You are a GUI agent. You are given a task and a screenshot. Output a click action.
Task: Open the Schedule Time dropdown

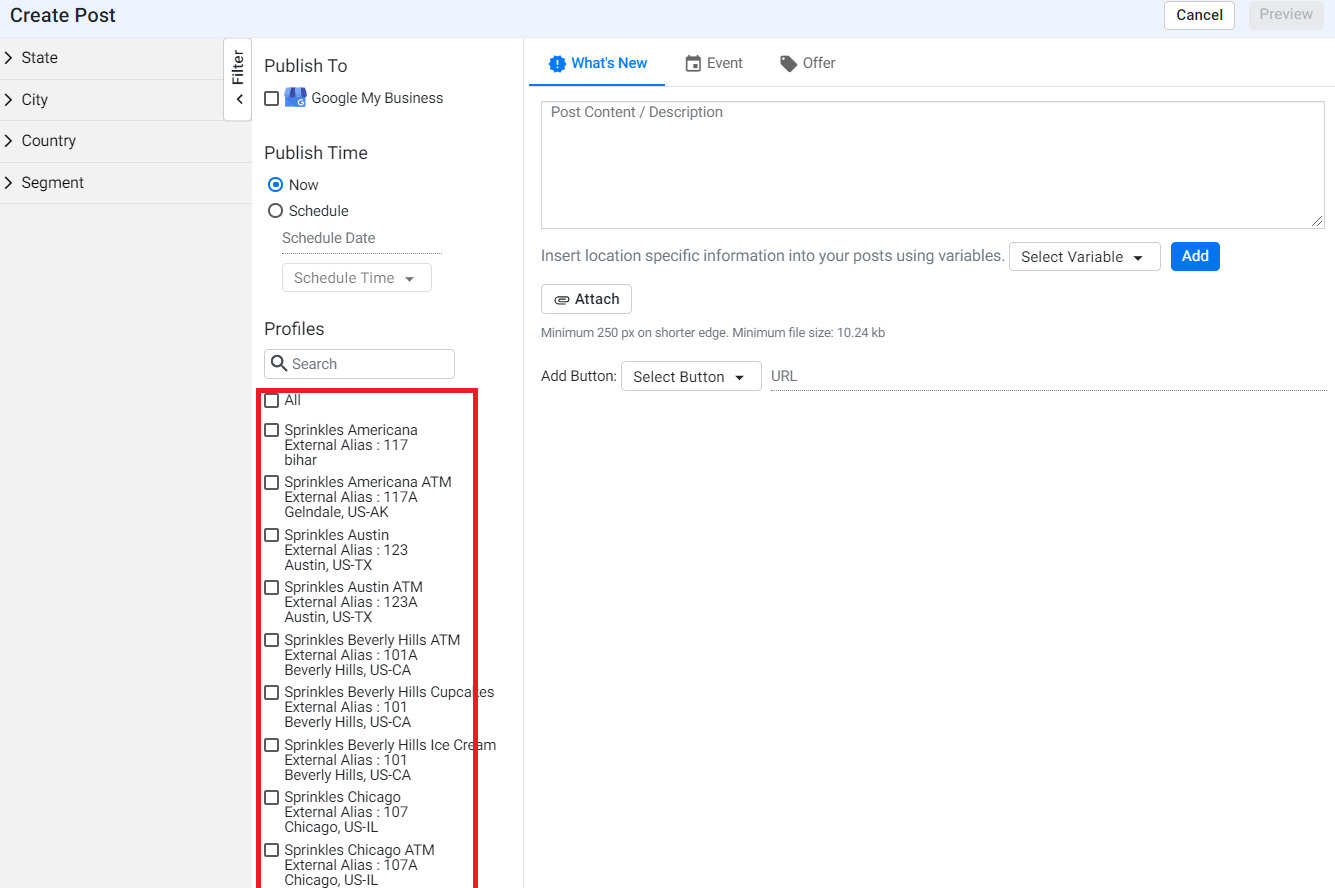356,278
